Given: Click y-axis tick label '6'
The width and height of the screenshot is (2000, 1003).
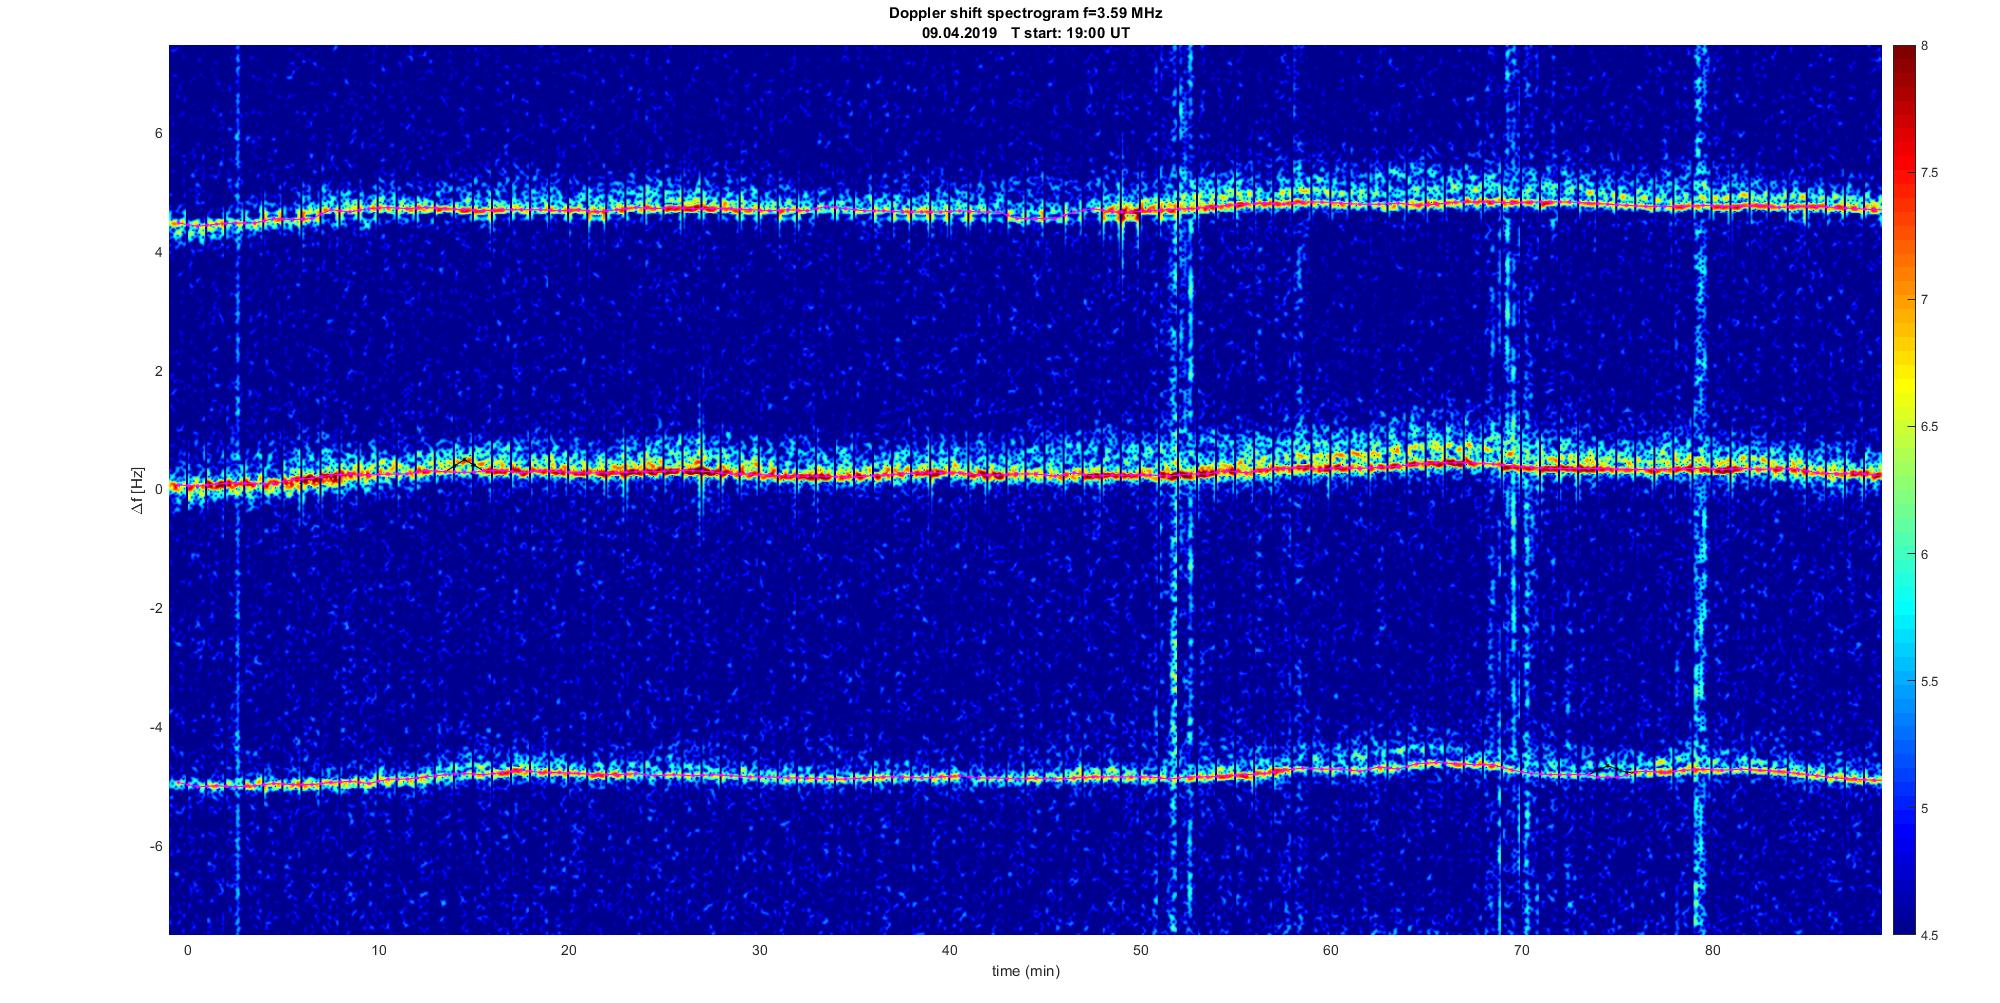Looking at the screenshot, I should (159, 134).
